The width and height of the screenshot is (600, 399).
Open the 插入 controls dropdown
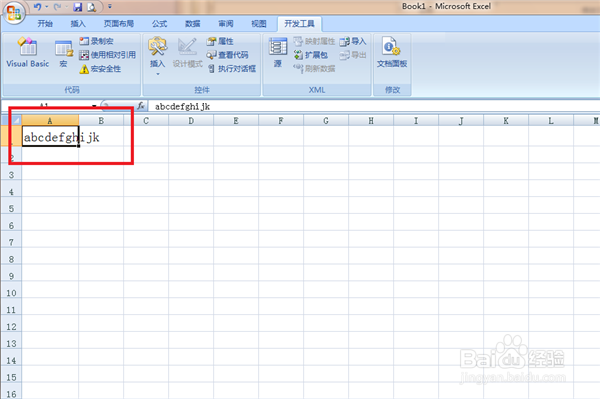(157, 55)
